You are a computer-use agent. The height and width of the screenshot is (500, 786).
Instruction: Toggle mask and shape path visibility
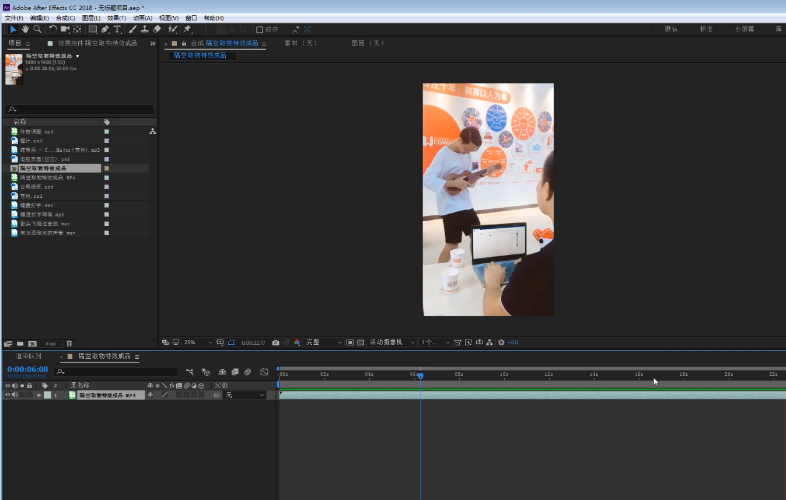tap(231, 343)
